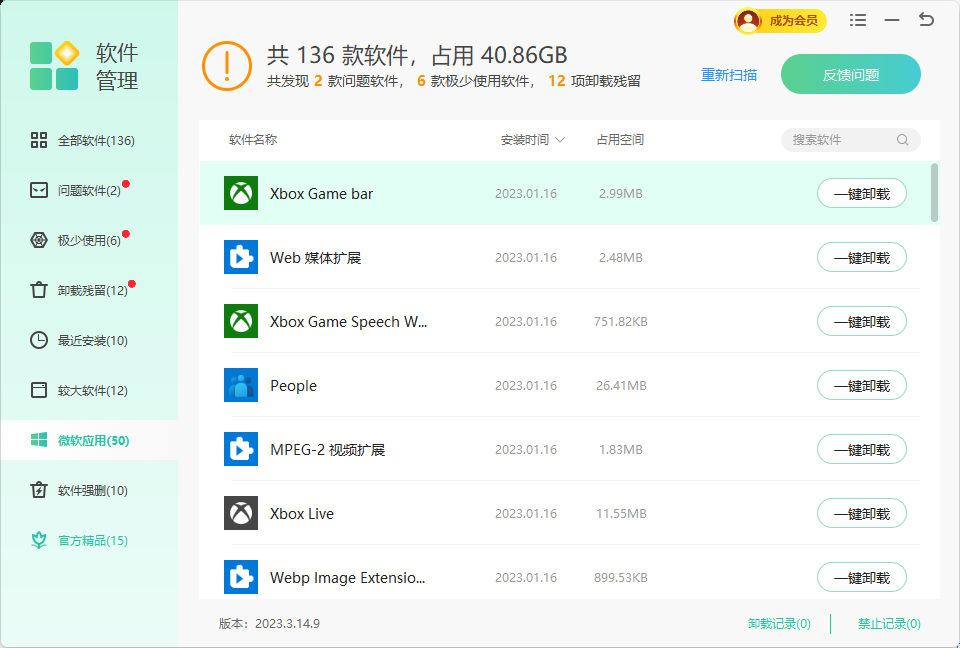Click the software list vertical scrollbar
Image resolution: width=960 pixels, height=648 pixels.
[934, 192]
